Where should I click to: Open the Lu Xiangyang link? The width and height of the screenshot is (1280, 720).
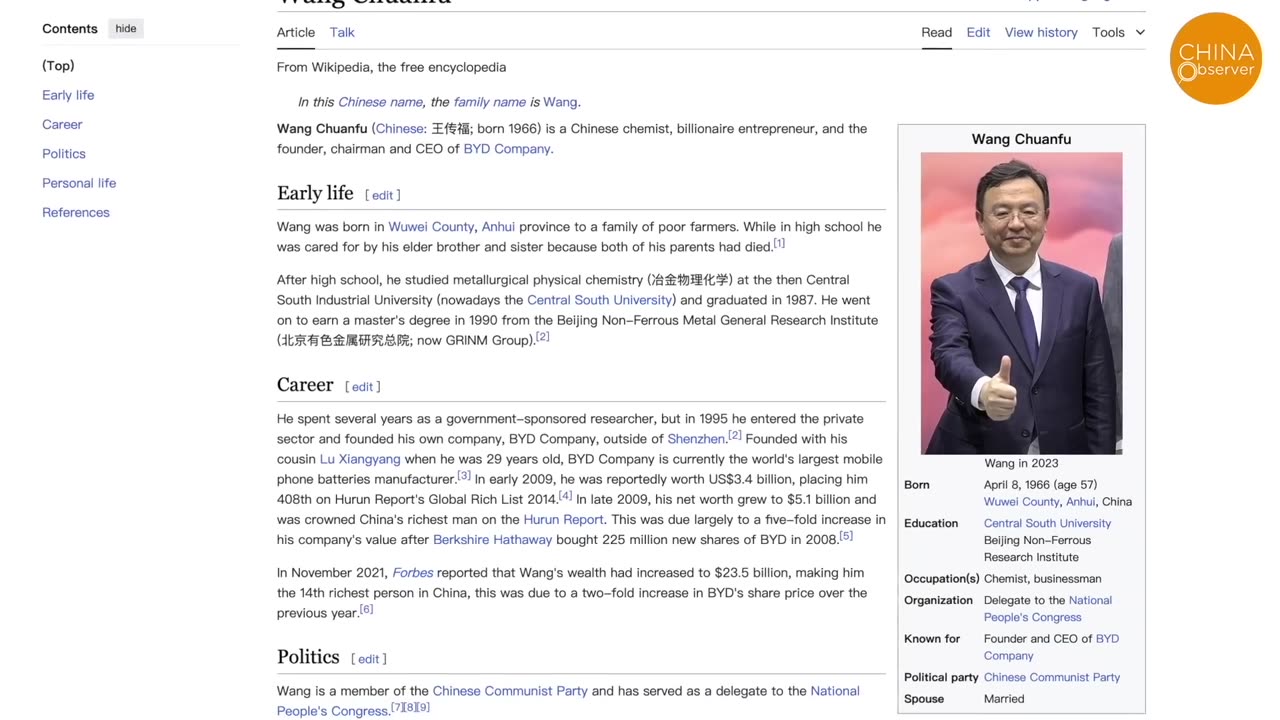tap(360, 459)
